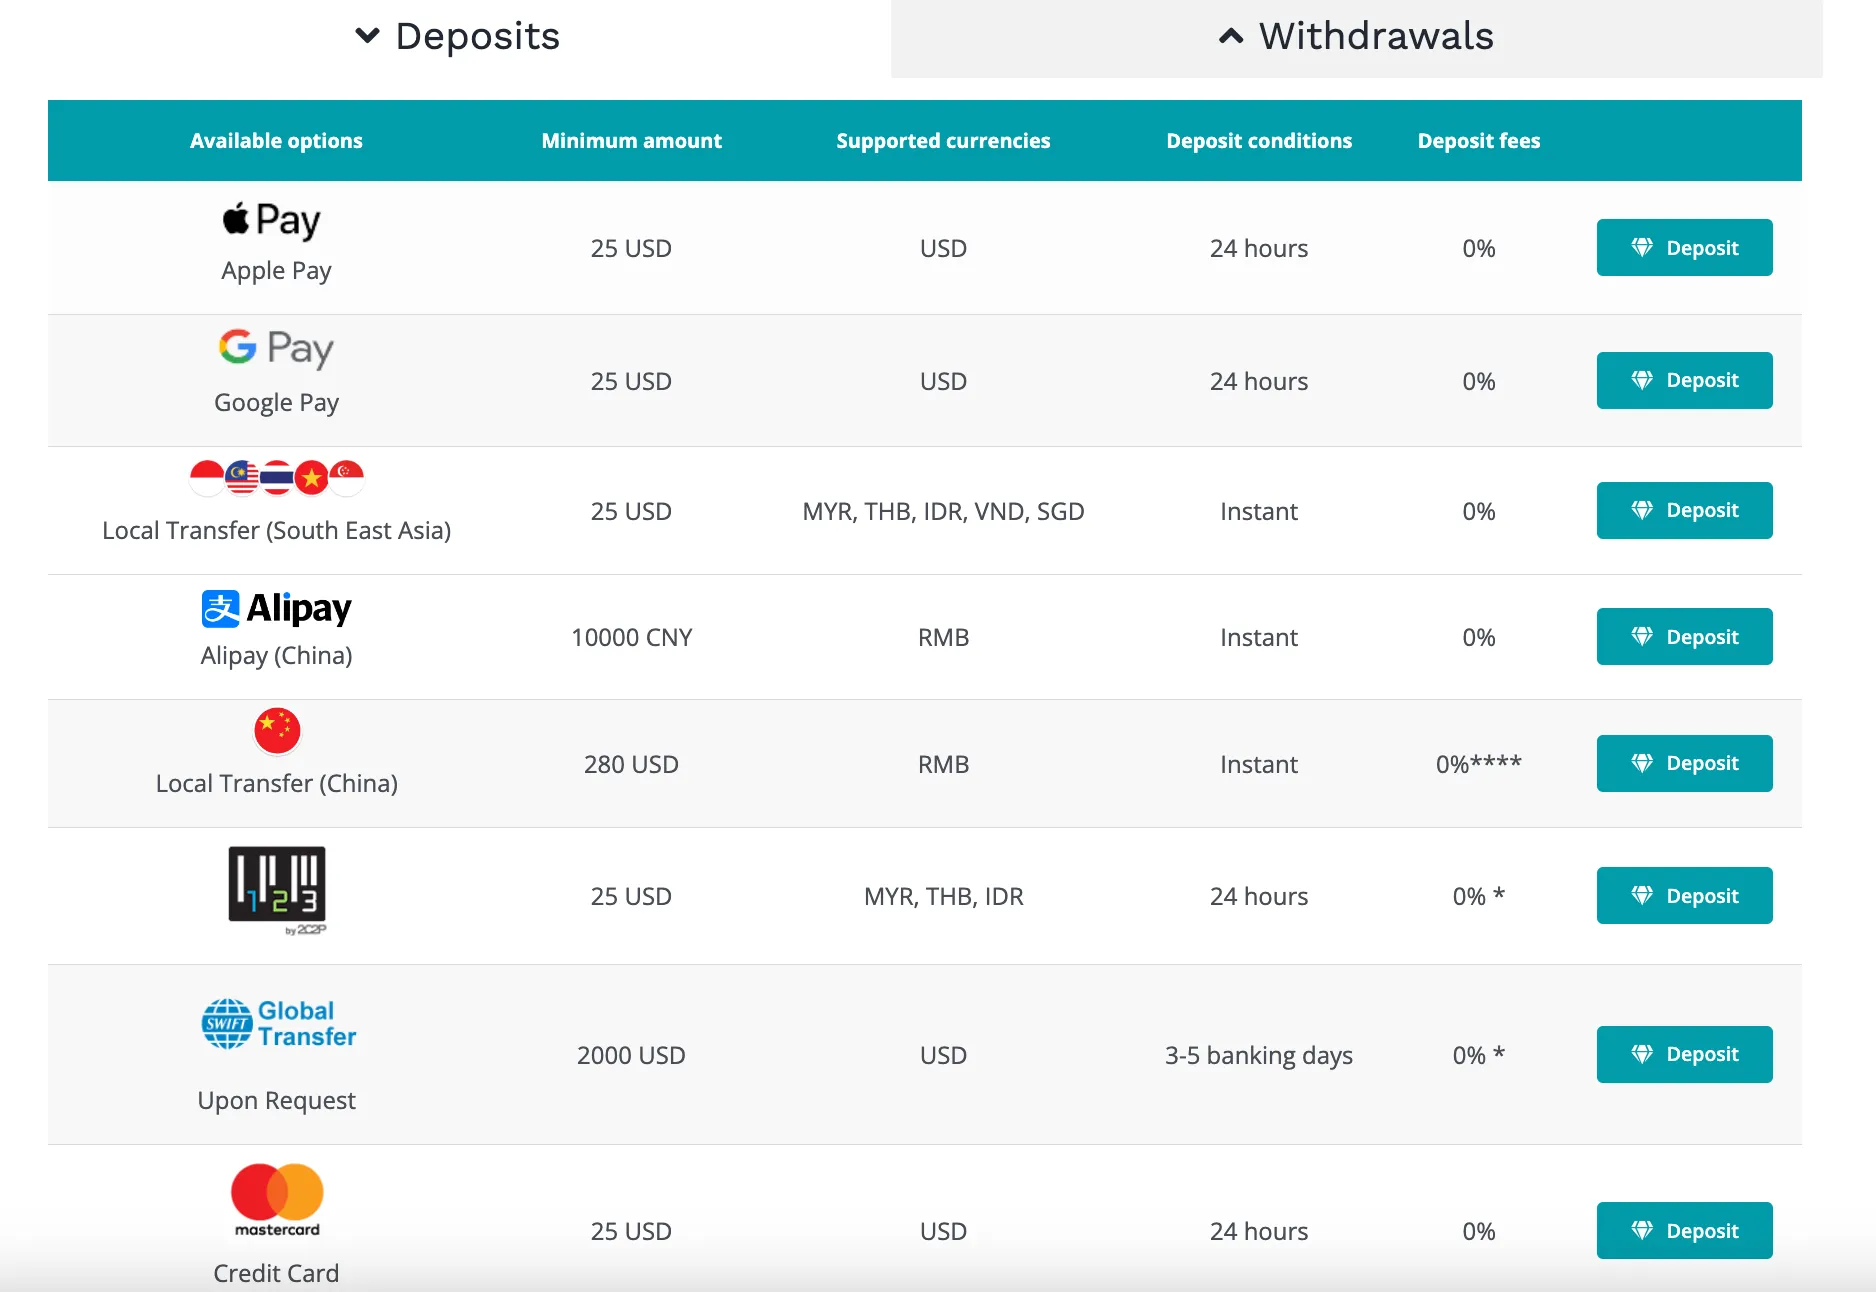1876x1292 pixels.
Task: Select the Google Pay label text
Action: click(x=277, y=403)
